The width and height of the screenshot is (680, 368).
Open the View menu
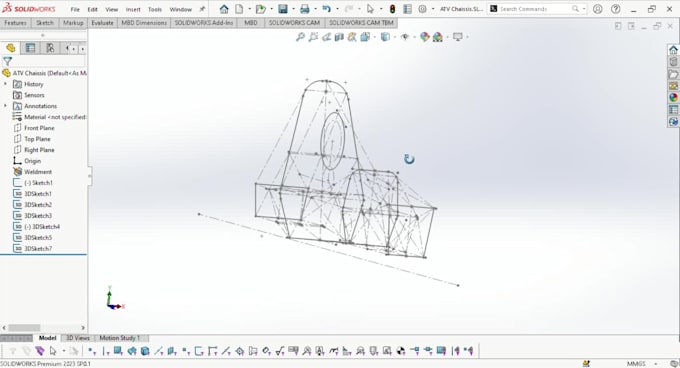(x=111, y=9)
